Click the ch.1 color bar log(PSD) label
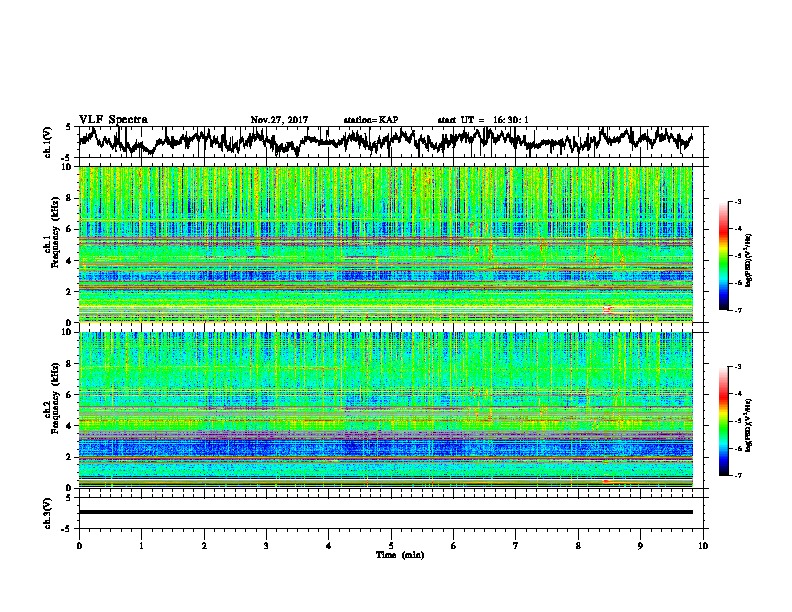The width and height of the screenshot is (792, 612). [x=750, y=260]
